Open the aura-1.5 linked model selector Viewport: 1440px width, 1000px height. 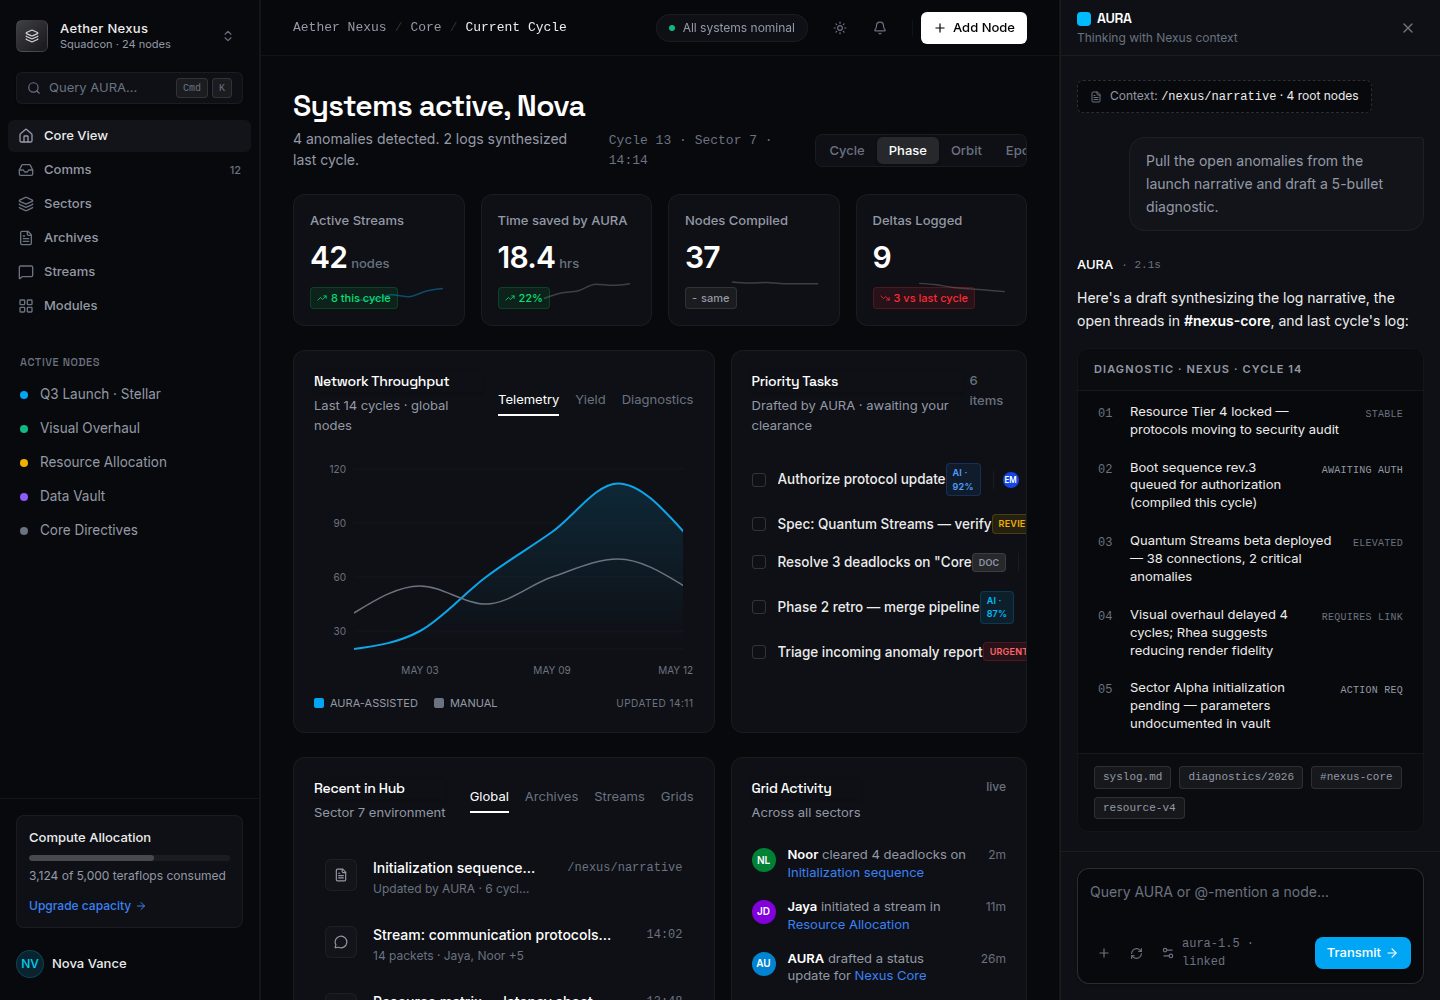1217,952
